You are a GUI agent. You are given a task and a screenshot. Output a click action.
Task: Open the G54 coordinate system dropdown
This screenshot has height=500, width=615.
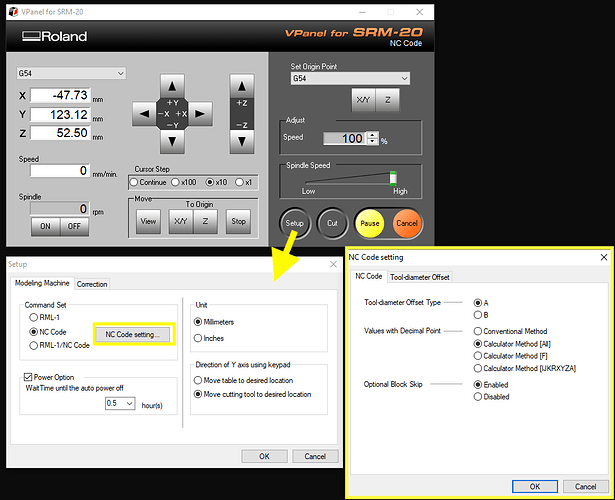(71, 73)
